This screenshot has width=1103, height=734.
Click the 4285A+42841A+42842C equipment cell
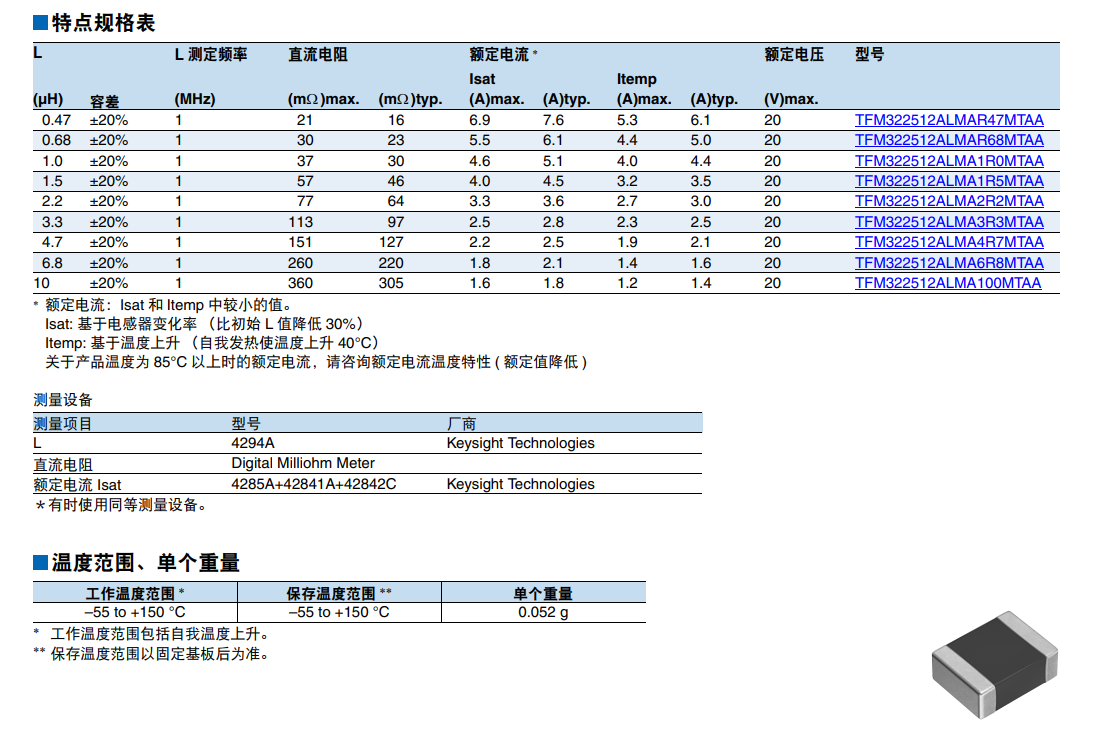(314, 484)
